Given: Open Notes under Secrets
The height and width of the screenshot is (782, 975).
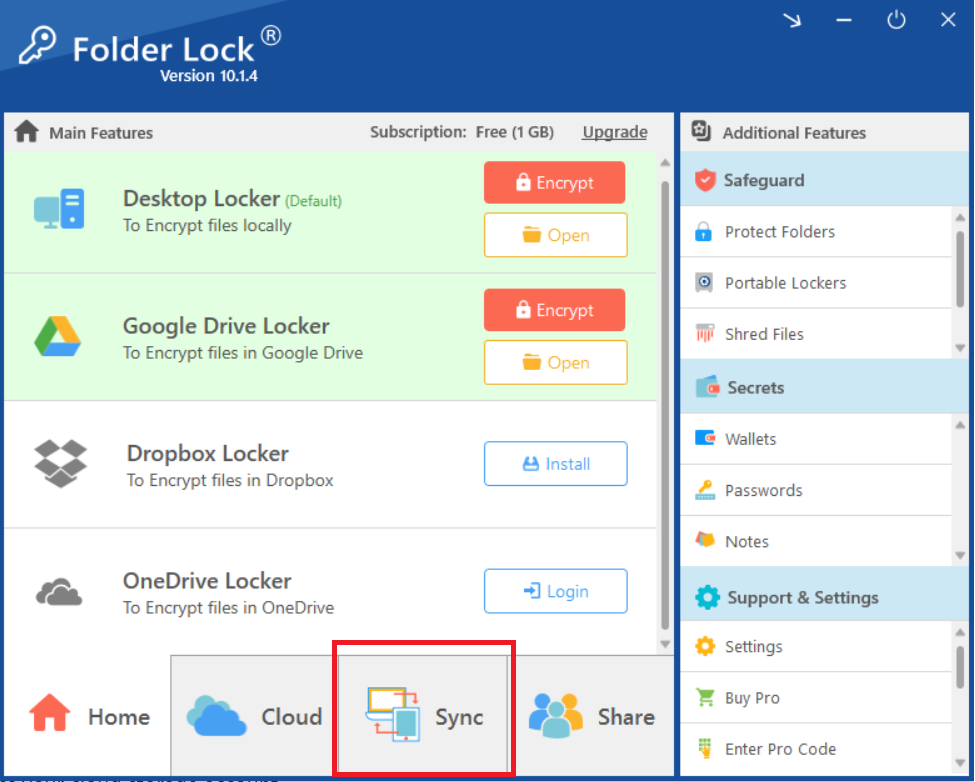Looking at the screenshot, I should tap(816, 541).
